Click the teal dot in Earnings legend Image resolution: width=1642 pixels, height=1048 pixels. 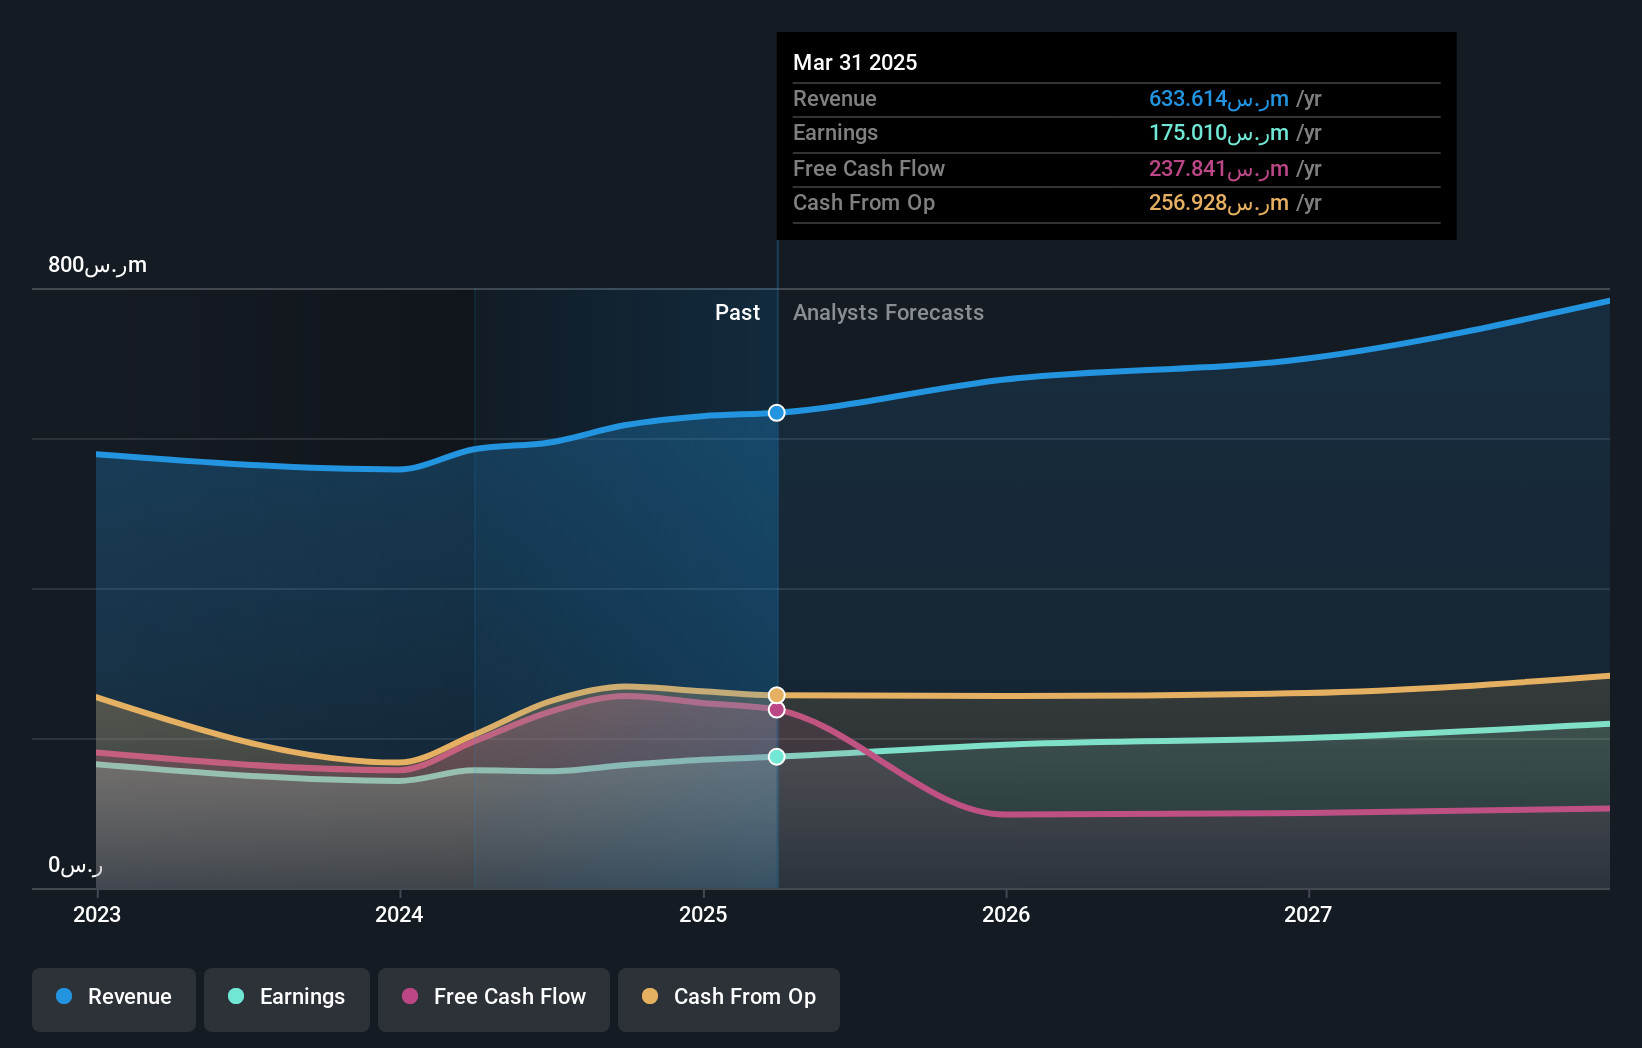click(x=236, y=996)
